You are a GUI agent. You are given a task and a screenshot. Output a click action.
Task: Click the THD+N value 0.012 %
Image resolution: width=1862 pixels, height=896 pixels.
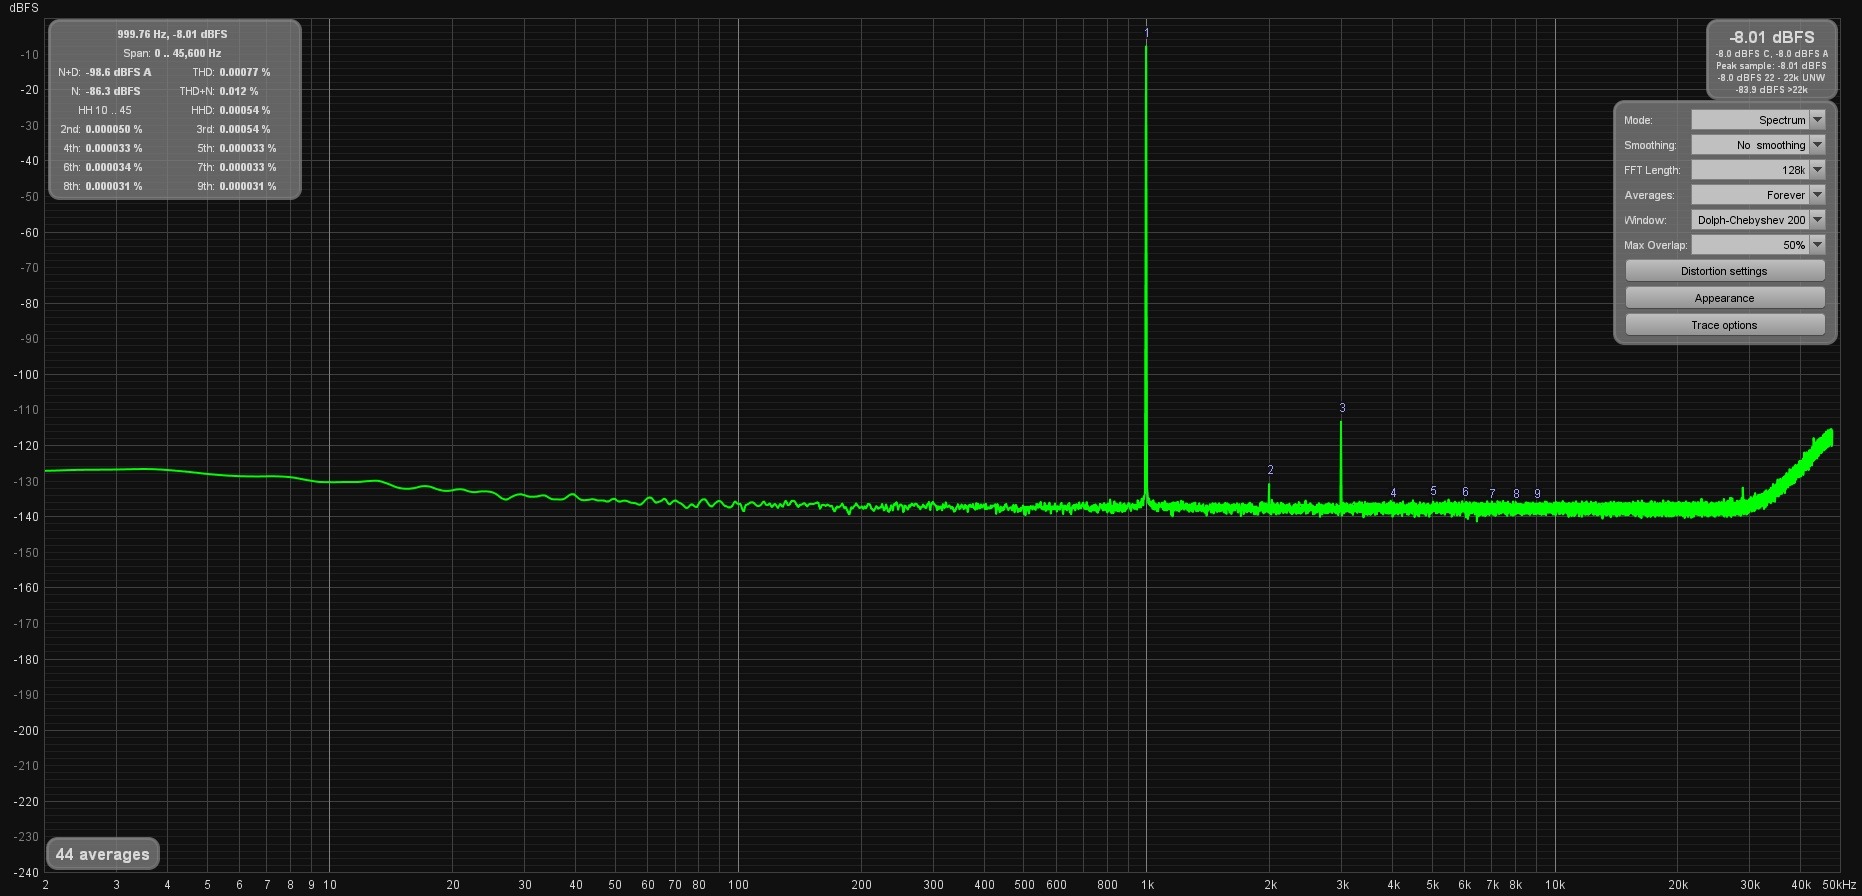click(x=239, y=91)
